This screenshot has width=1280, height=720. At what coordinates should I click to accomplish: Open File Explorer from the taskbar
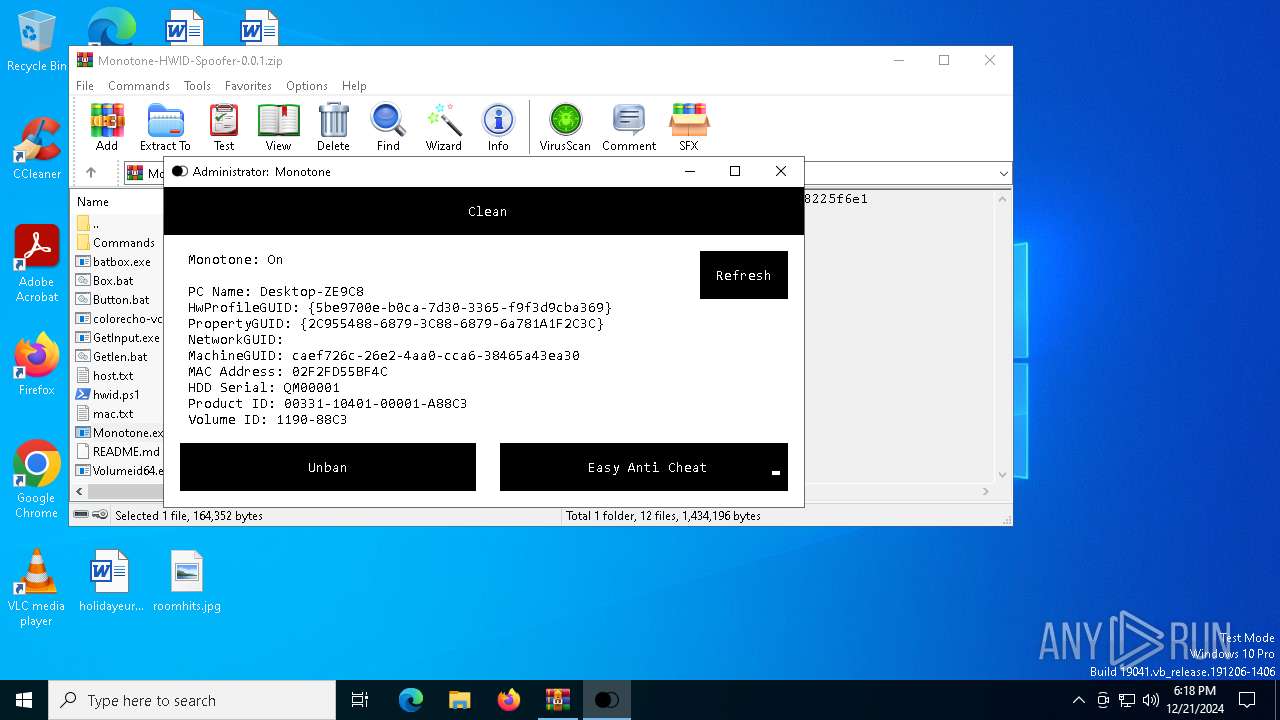click(x=460, y=700)
